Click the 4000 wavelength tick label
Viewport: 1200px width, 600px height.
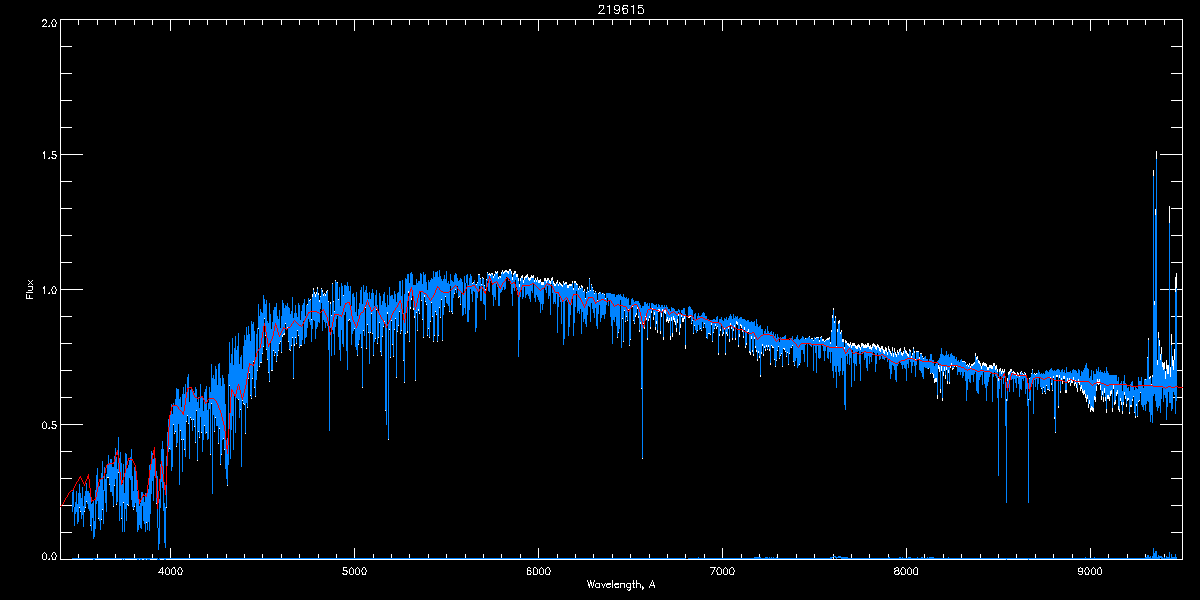(x=171, y=572)
